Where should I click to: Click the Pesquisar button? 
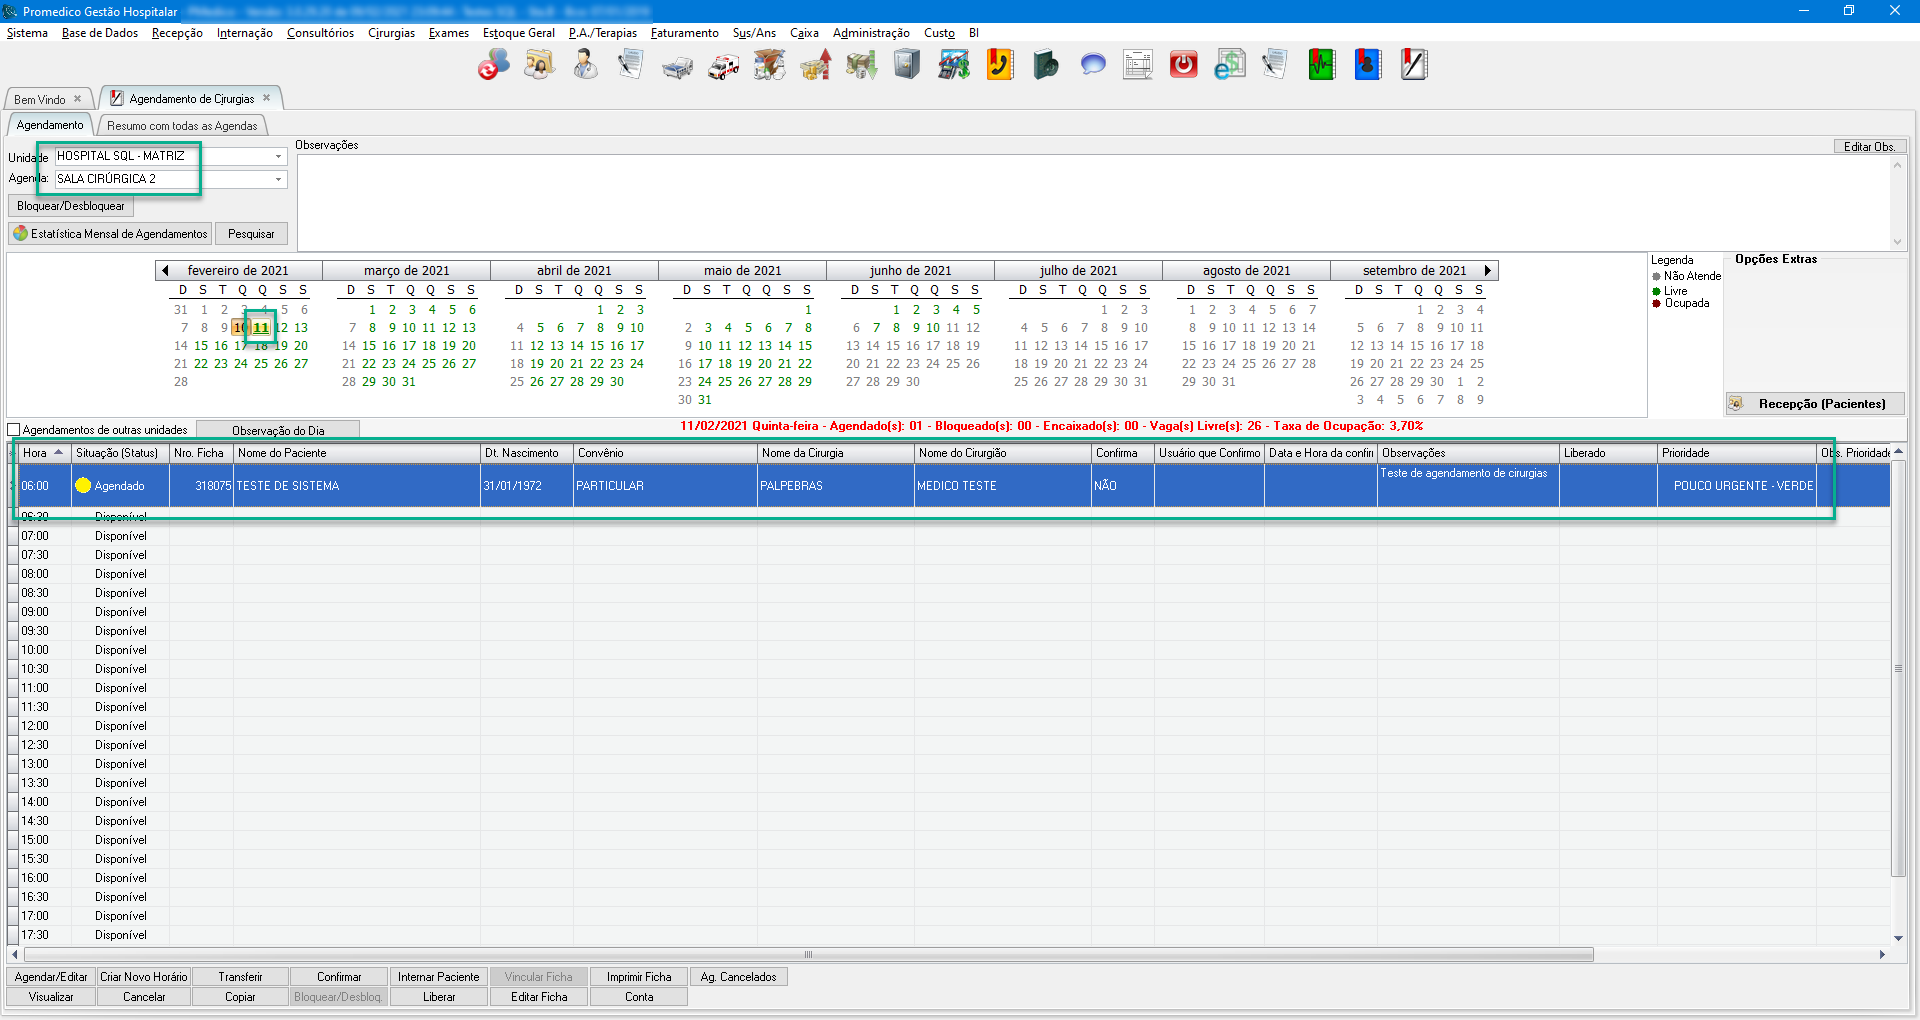coord(251,234)
